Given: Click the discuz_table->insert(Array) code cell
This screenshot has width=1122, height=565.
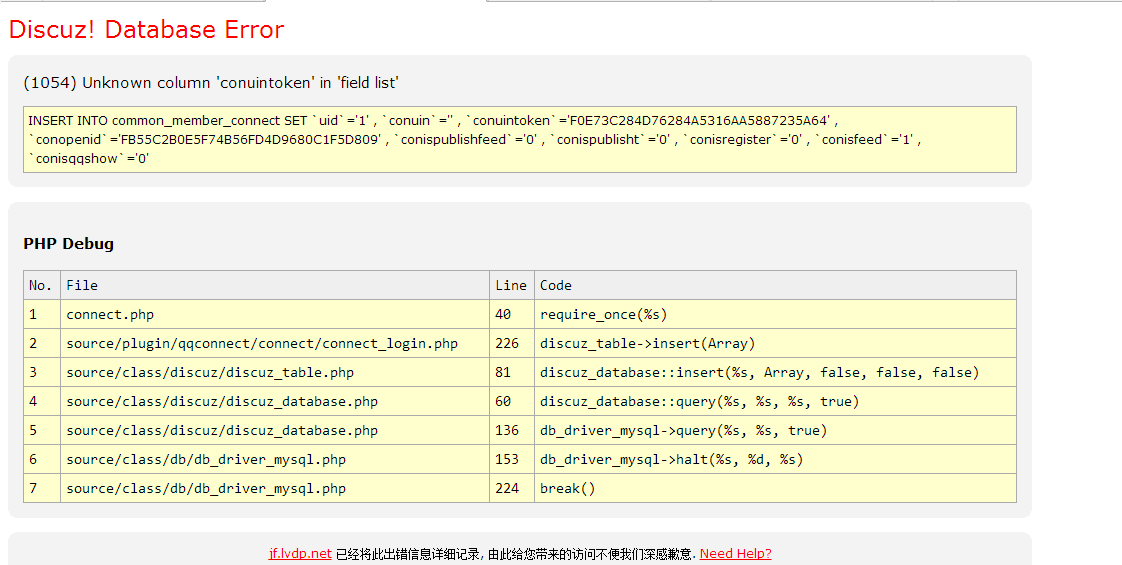Looking at the screenshot, I should [x=647, y=343].
